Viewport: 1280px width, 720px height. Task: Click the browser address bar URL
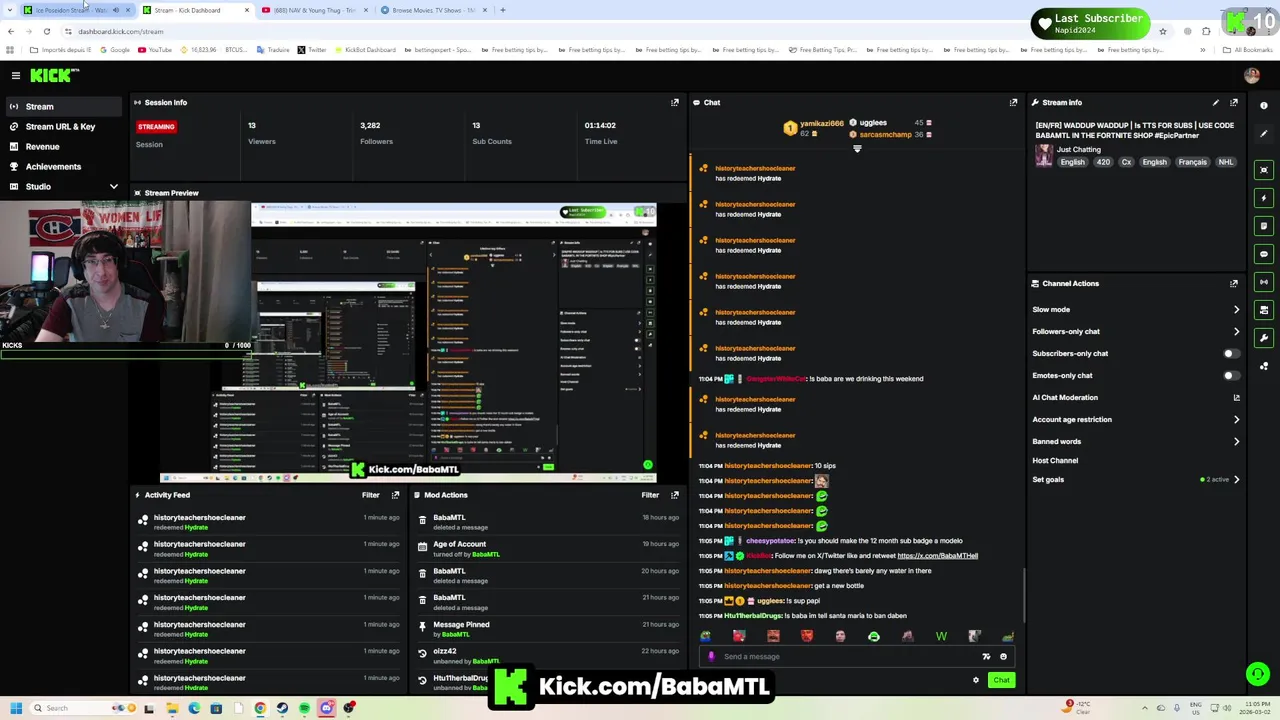pos(120,31)
